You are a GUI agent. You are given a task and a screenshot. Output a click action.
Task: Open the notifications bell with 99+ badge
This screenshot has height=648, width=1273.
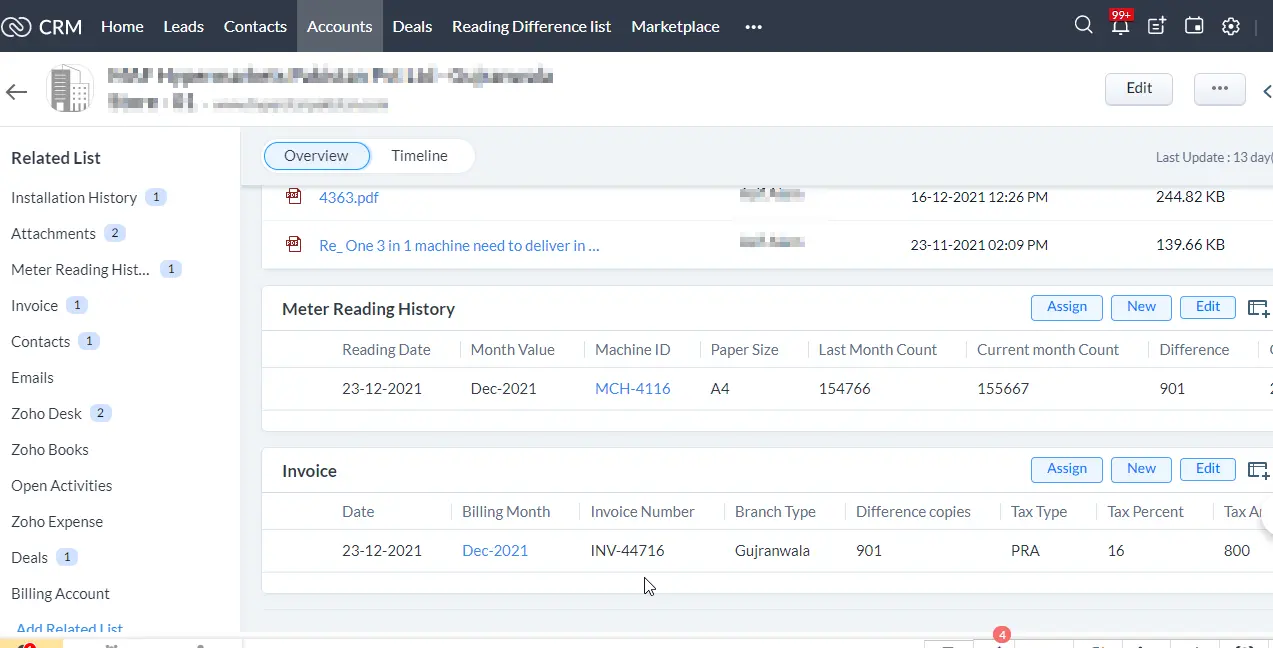pyautogui.click(x=1120, y=27)
